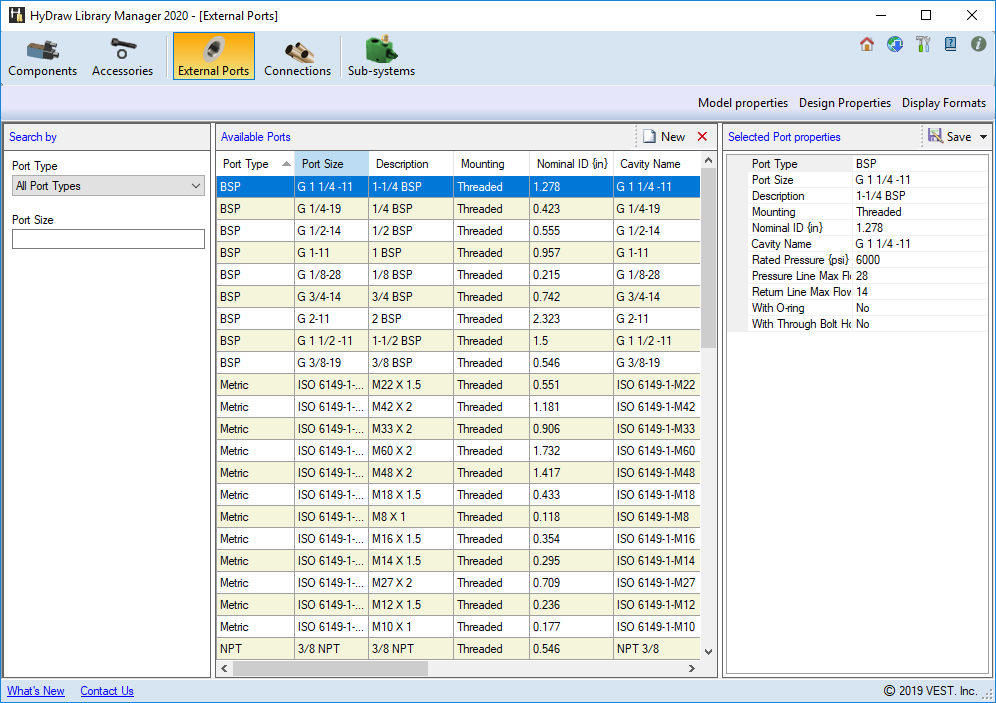Open the Contact Us link
Screen dimensions: 996x703
tap(107, 691)
